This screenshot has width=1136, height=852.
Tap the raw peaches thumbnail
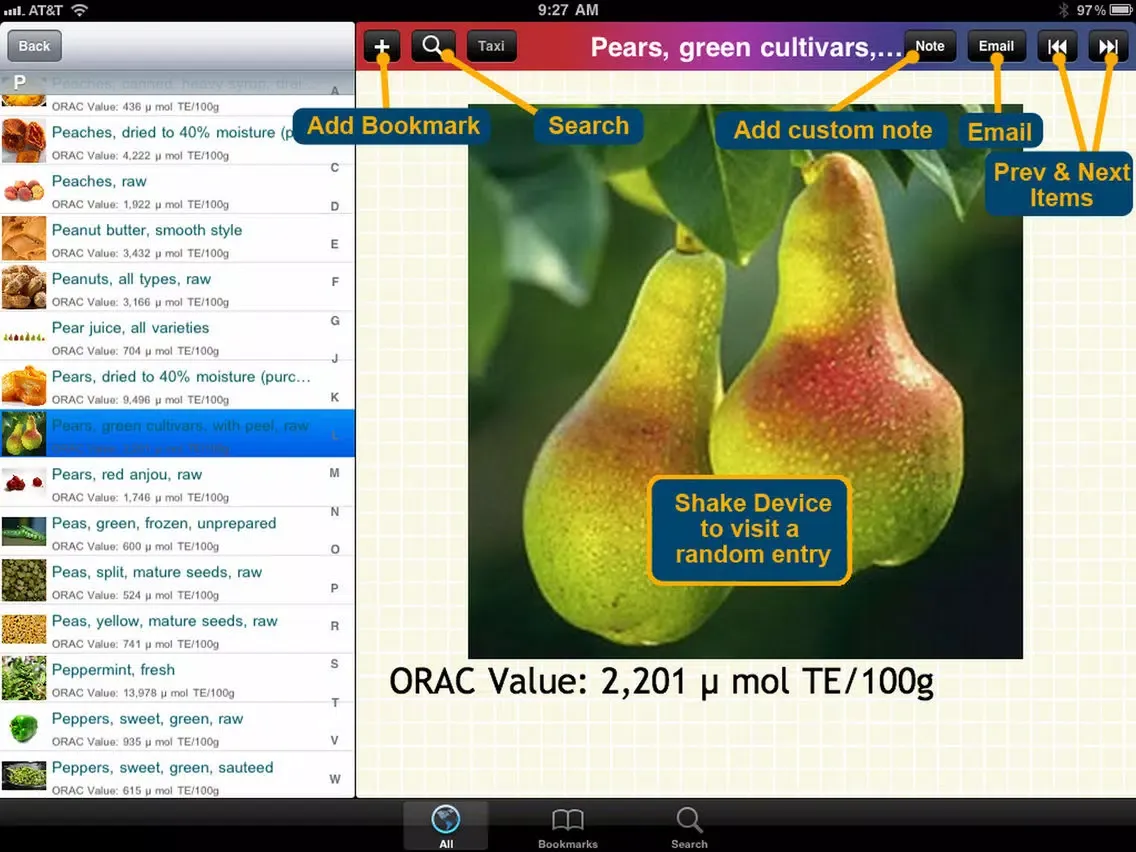tap(24, 191)
